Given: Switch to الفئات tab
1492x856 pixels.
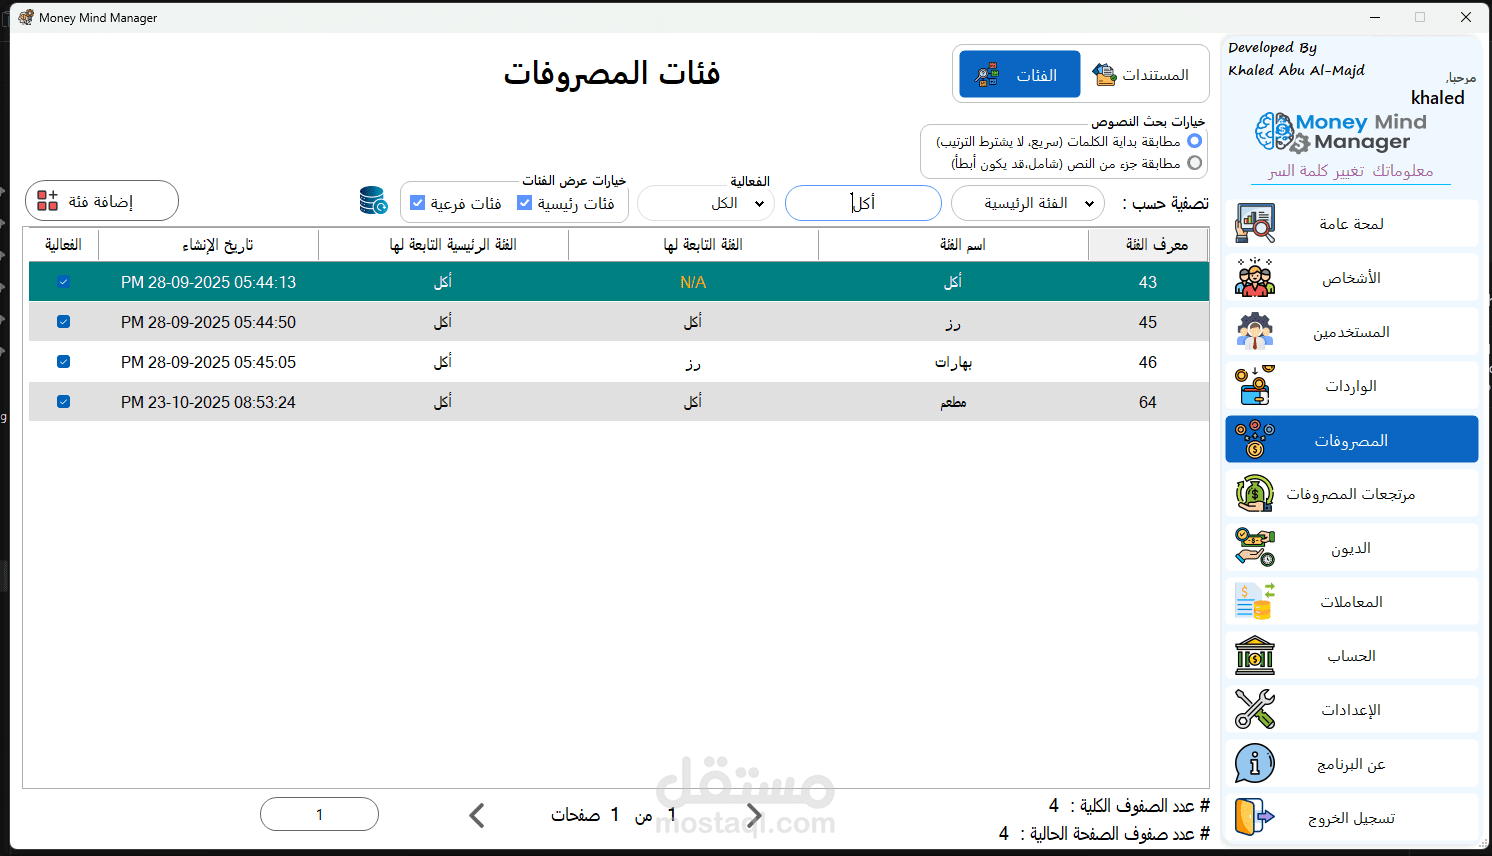Looking at the screenshot, I should click(x=1020, y=74).
